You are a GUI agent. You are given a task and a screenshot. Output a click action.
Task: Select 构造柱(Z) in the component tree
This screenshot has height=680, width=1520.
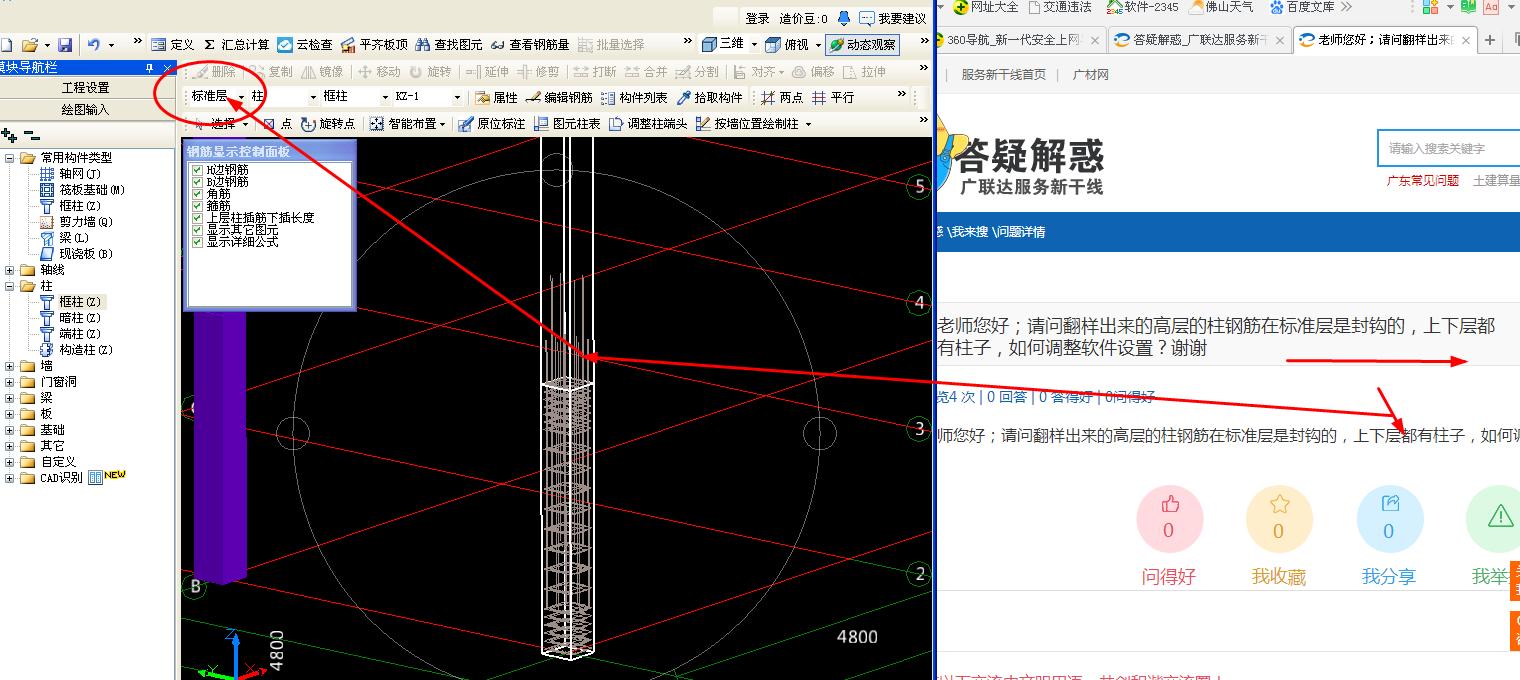85,350
